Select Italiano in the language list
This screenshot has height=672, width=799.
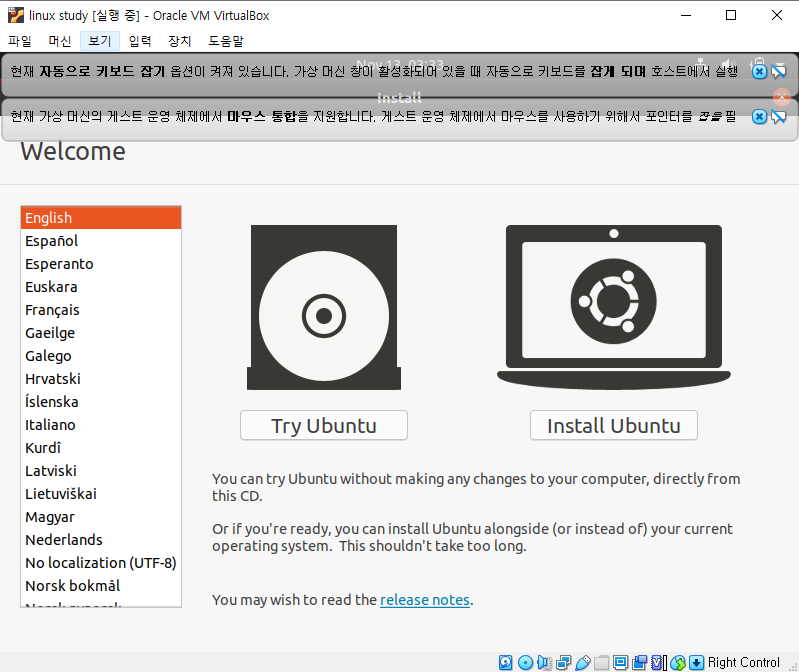point(101,424)
